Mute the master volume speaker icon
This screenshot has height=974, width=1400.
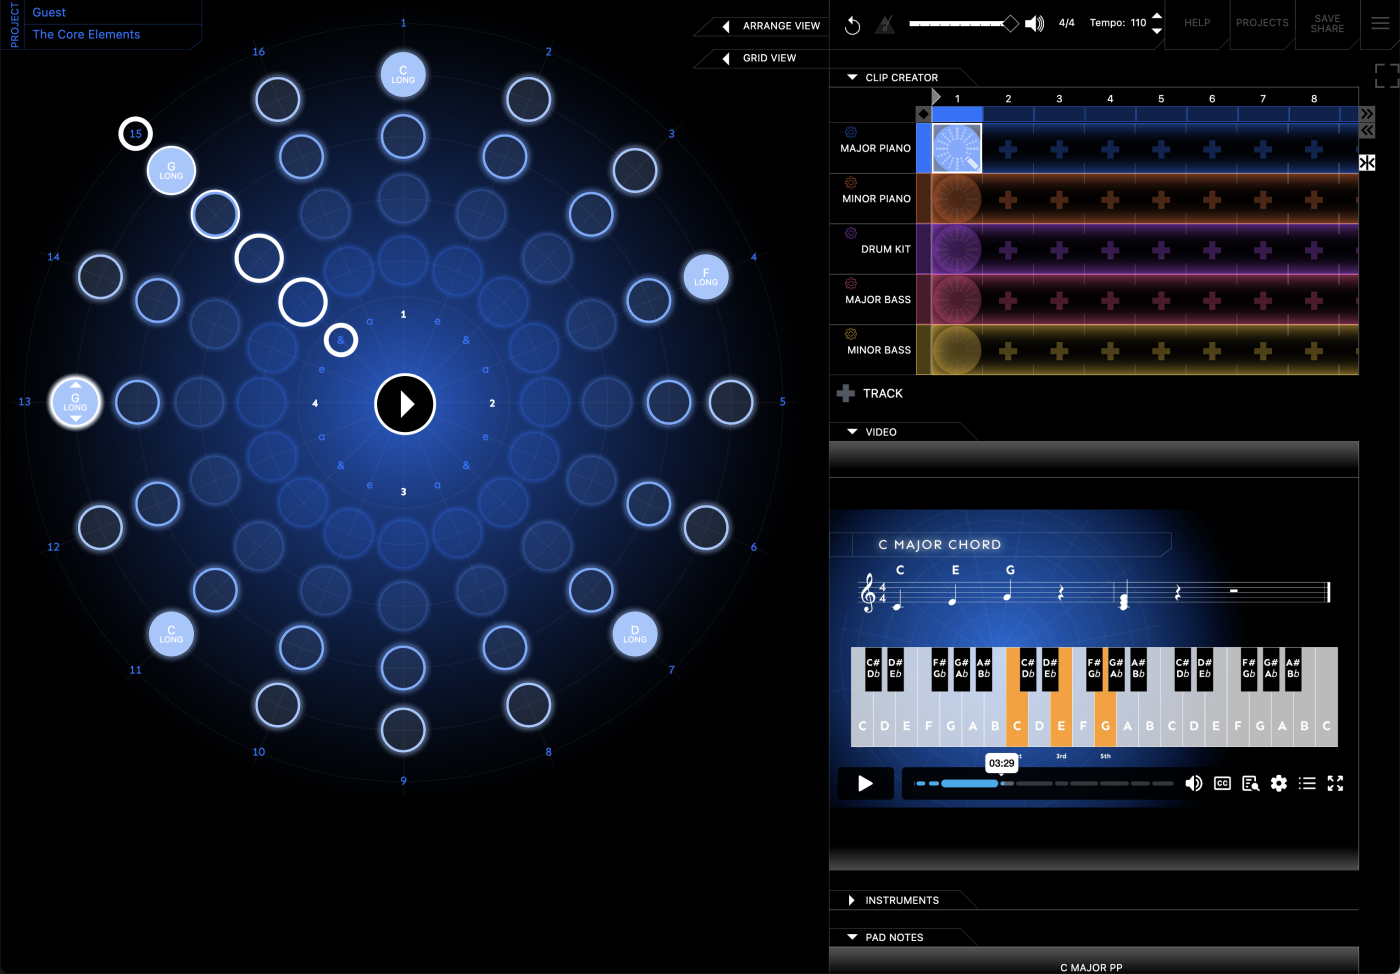pos(1034,23)
